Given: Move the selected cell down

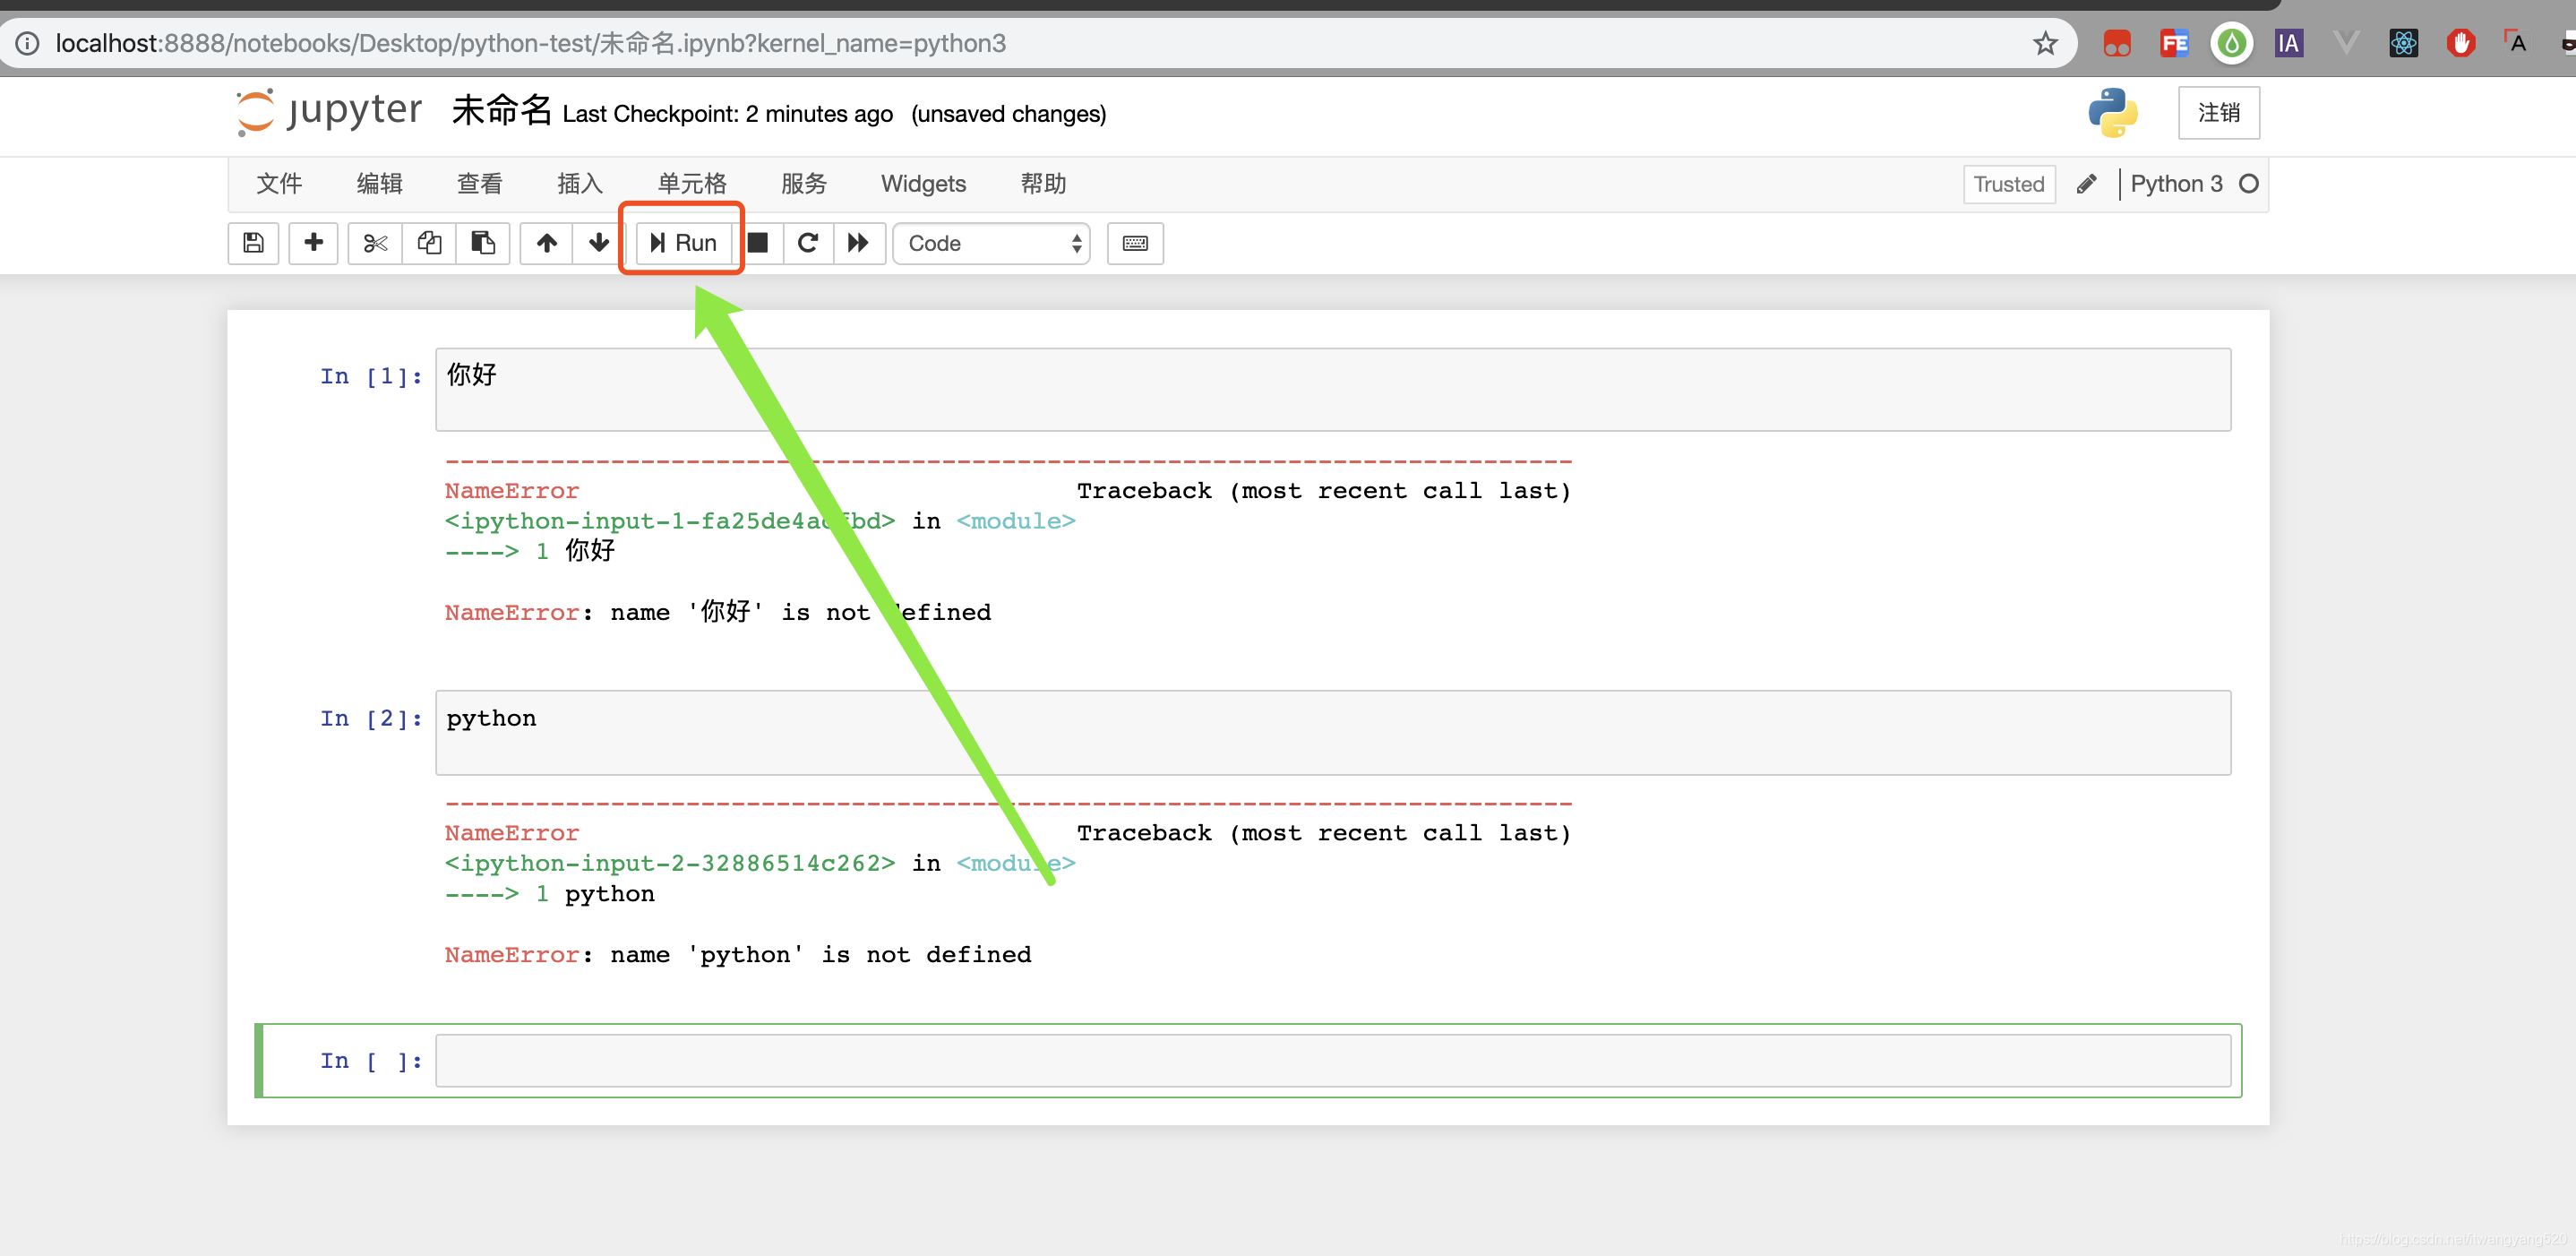Looking at the screenshot, I should (x=598, y=243).
